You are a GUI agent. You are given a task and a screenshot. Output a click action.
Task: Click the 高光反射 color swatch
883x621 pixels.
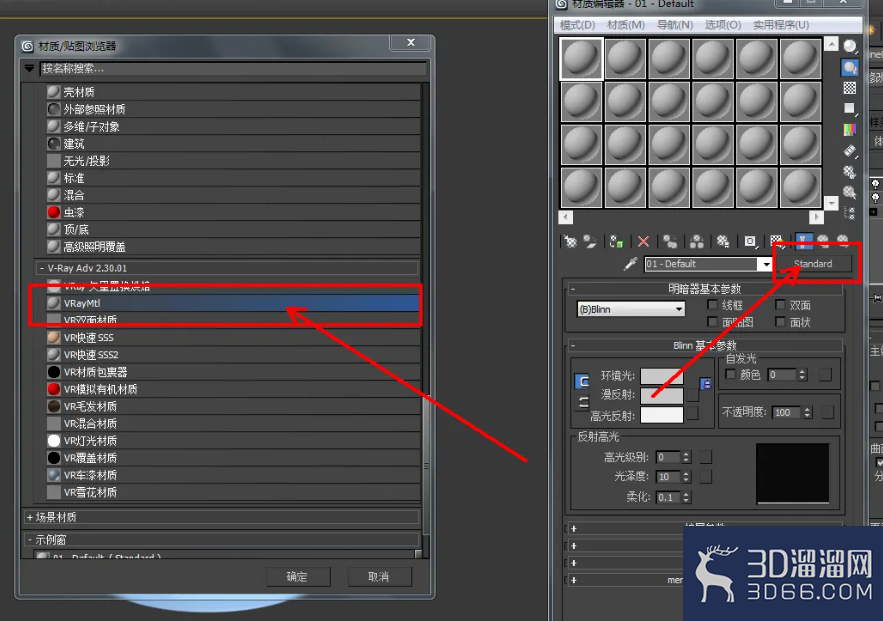coord(662,416)
